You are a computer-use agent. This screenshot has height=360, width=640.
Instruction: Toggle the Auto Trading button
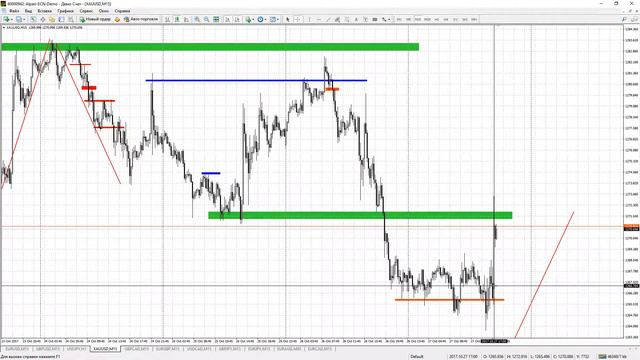coord(141,19)
